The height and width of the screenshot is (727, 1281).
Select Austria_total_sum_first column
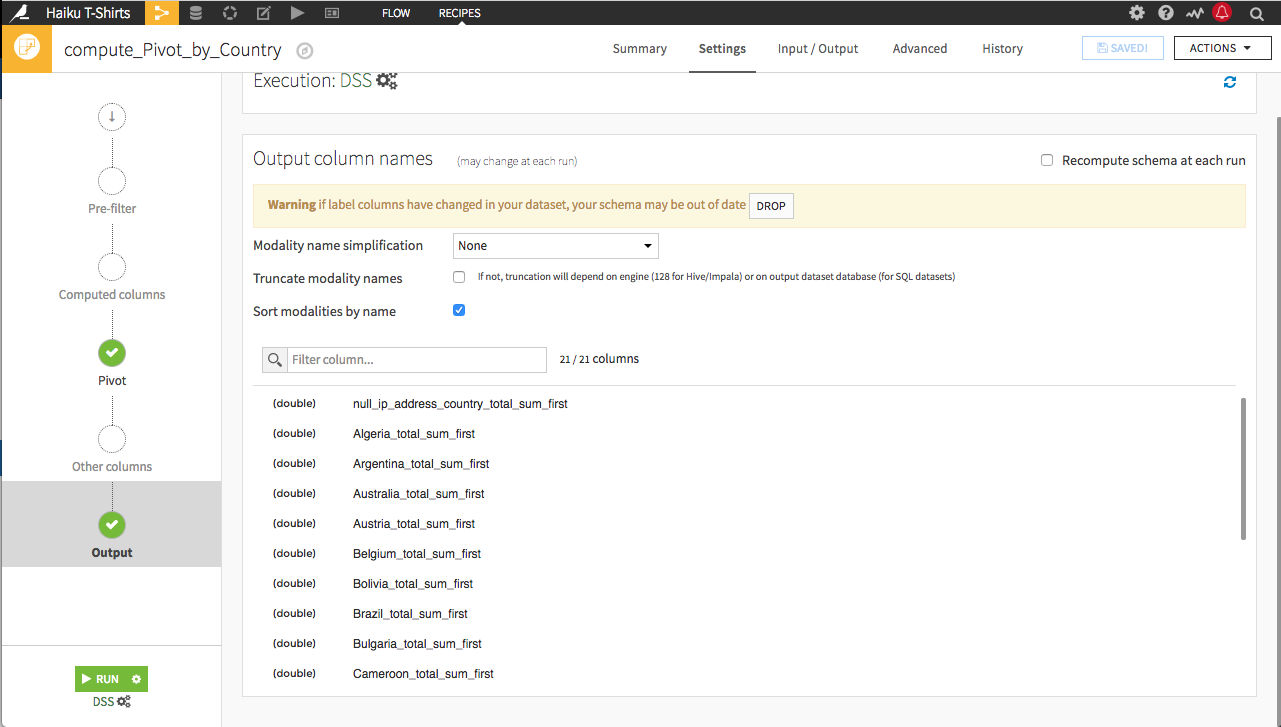click(x=414, y=524)
